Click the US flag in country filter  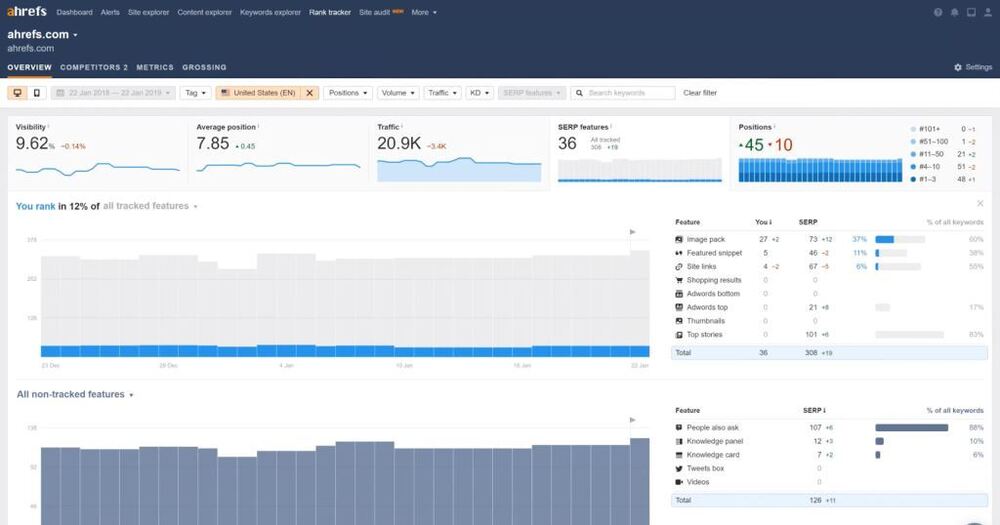pyautogui.click(x=225, y=93)
